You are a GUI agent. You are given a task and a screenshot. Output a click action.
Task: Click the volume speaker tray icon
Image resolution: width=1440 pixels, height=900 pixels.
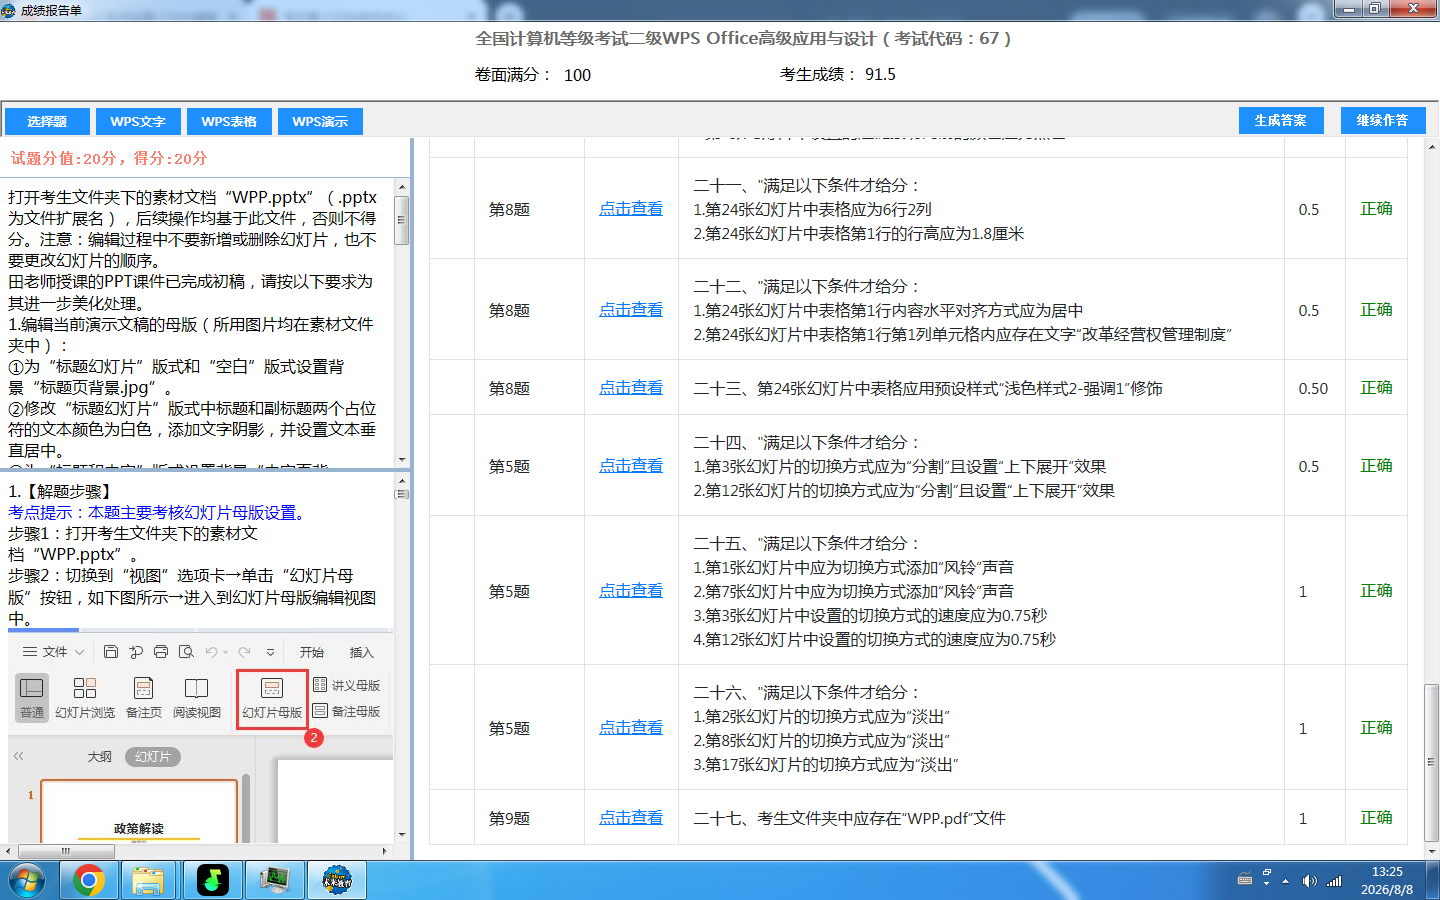(x=1309, y=881)
